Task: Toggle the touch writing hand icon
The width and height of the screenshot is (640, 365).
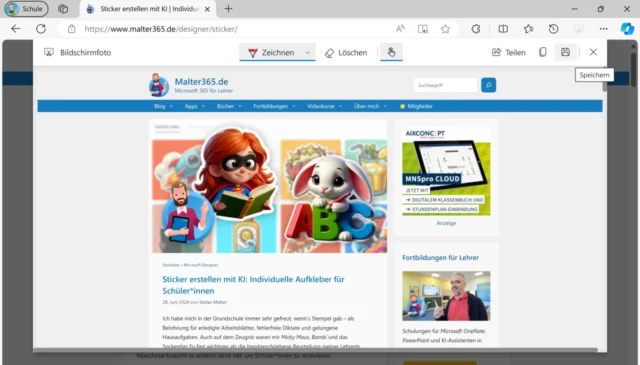Action: (x=391, y=52)
